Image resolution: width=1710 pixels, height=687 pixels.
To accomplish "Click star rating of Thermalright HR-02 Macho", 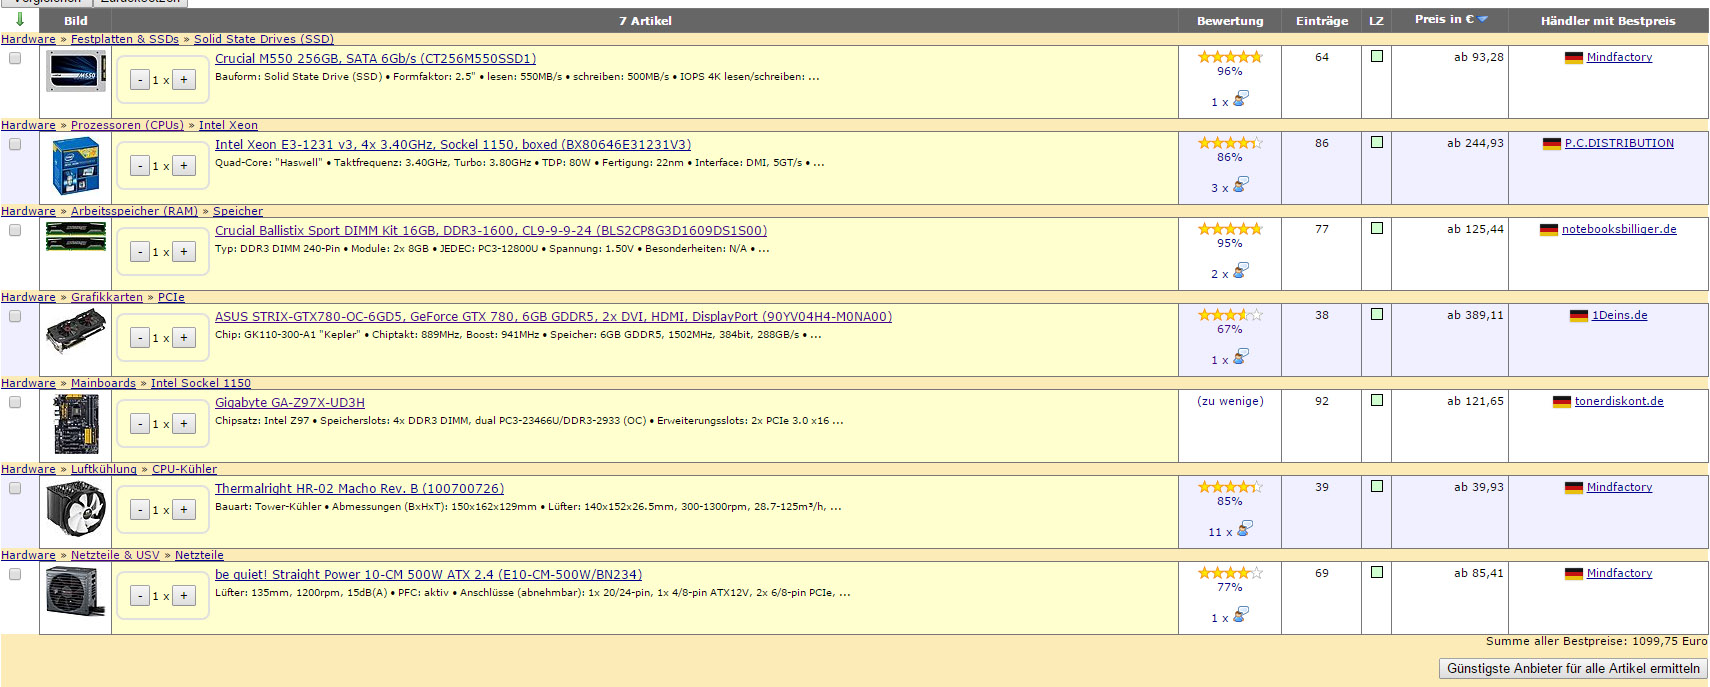I will click(1230, 487).
